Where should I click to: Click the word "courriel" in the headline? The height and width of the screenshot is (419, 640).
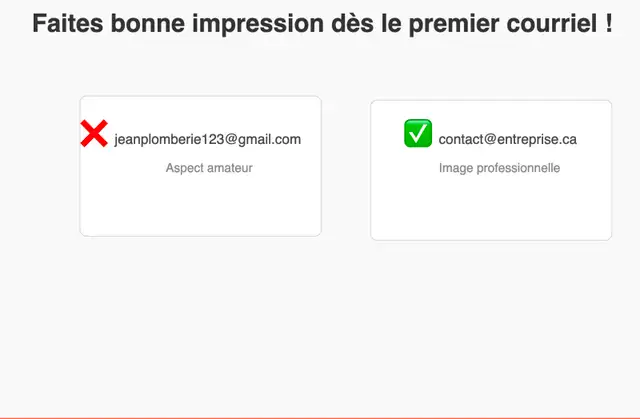[x=551, y=23]
